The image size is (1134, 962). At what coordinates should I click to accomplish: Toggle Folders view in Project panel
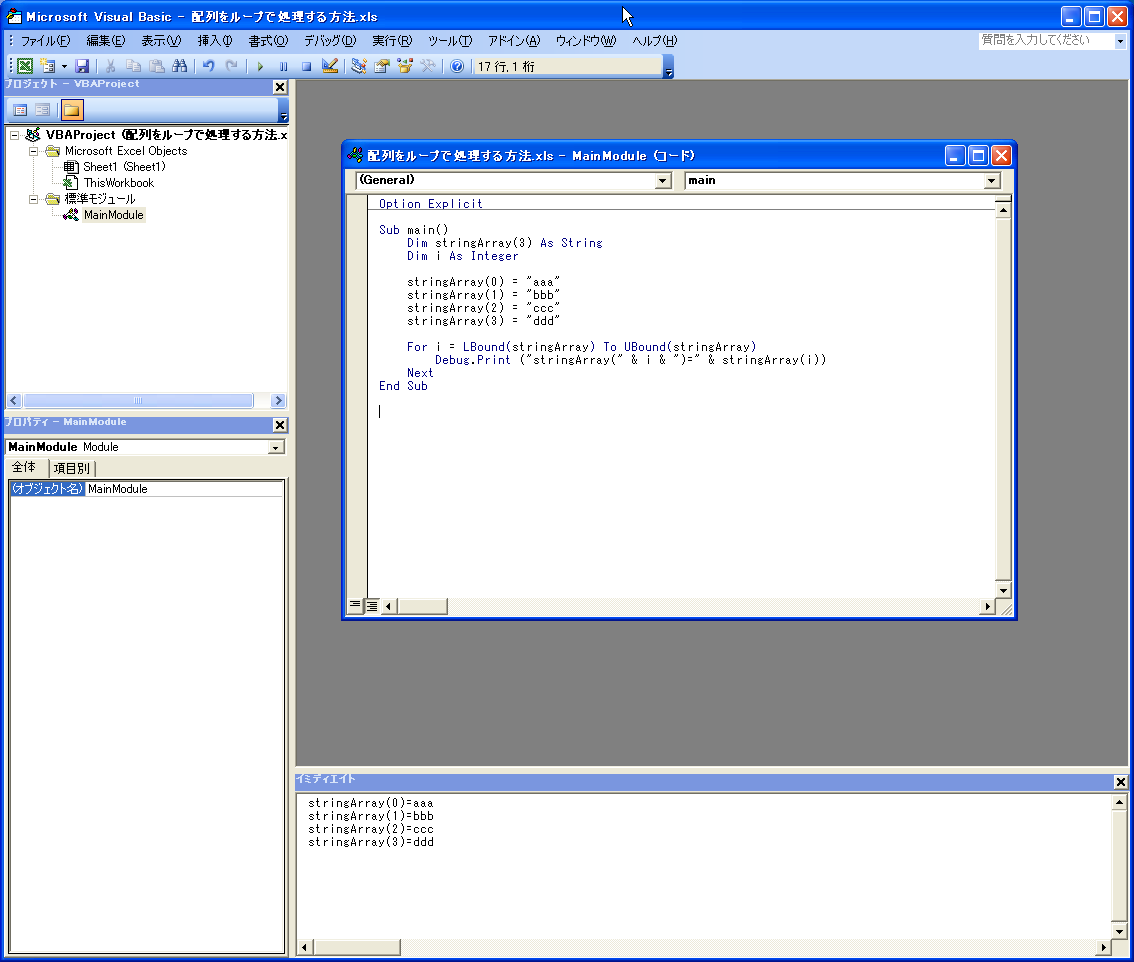(72, 110)
